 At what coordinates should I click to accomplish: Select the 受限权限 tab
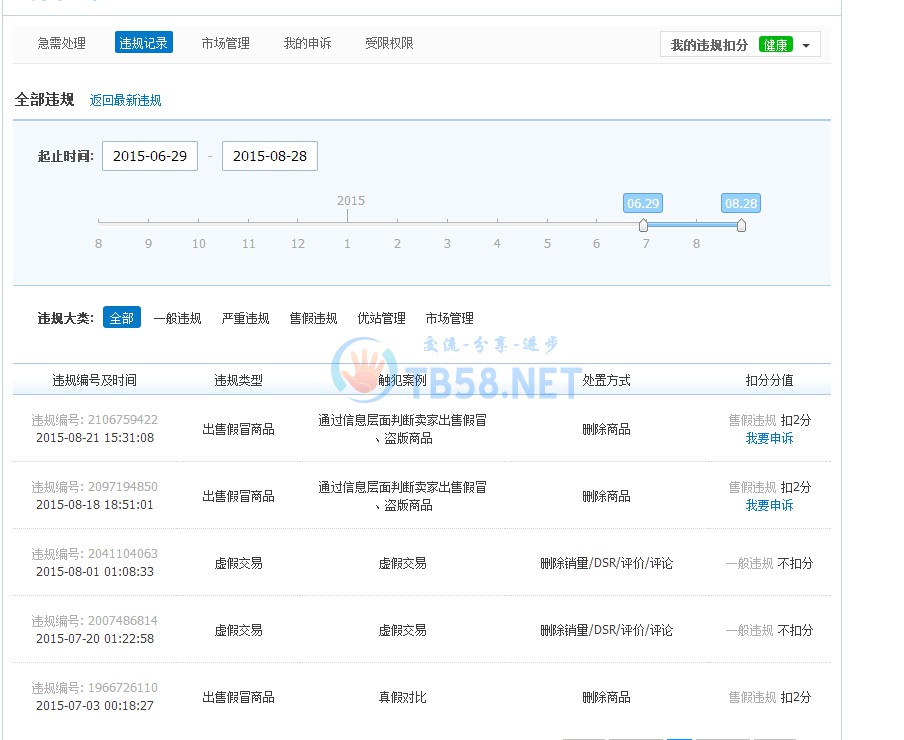(x=389, y=43)
